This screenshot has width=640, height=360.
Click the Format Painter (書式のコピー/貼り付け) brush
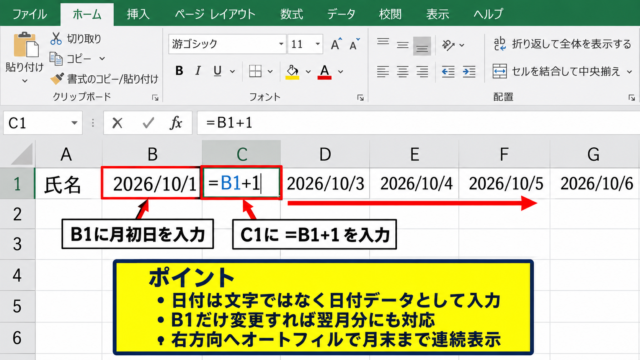point(57,78)
